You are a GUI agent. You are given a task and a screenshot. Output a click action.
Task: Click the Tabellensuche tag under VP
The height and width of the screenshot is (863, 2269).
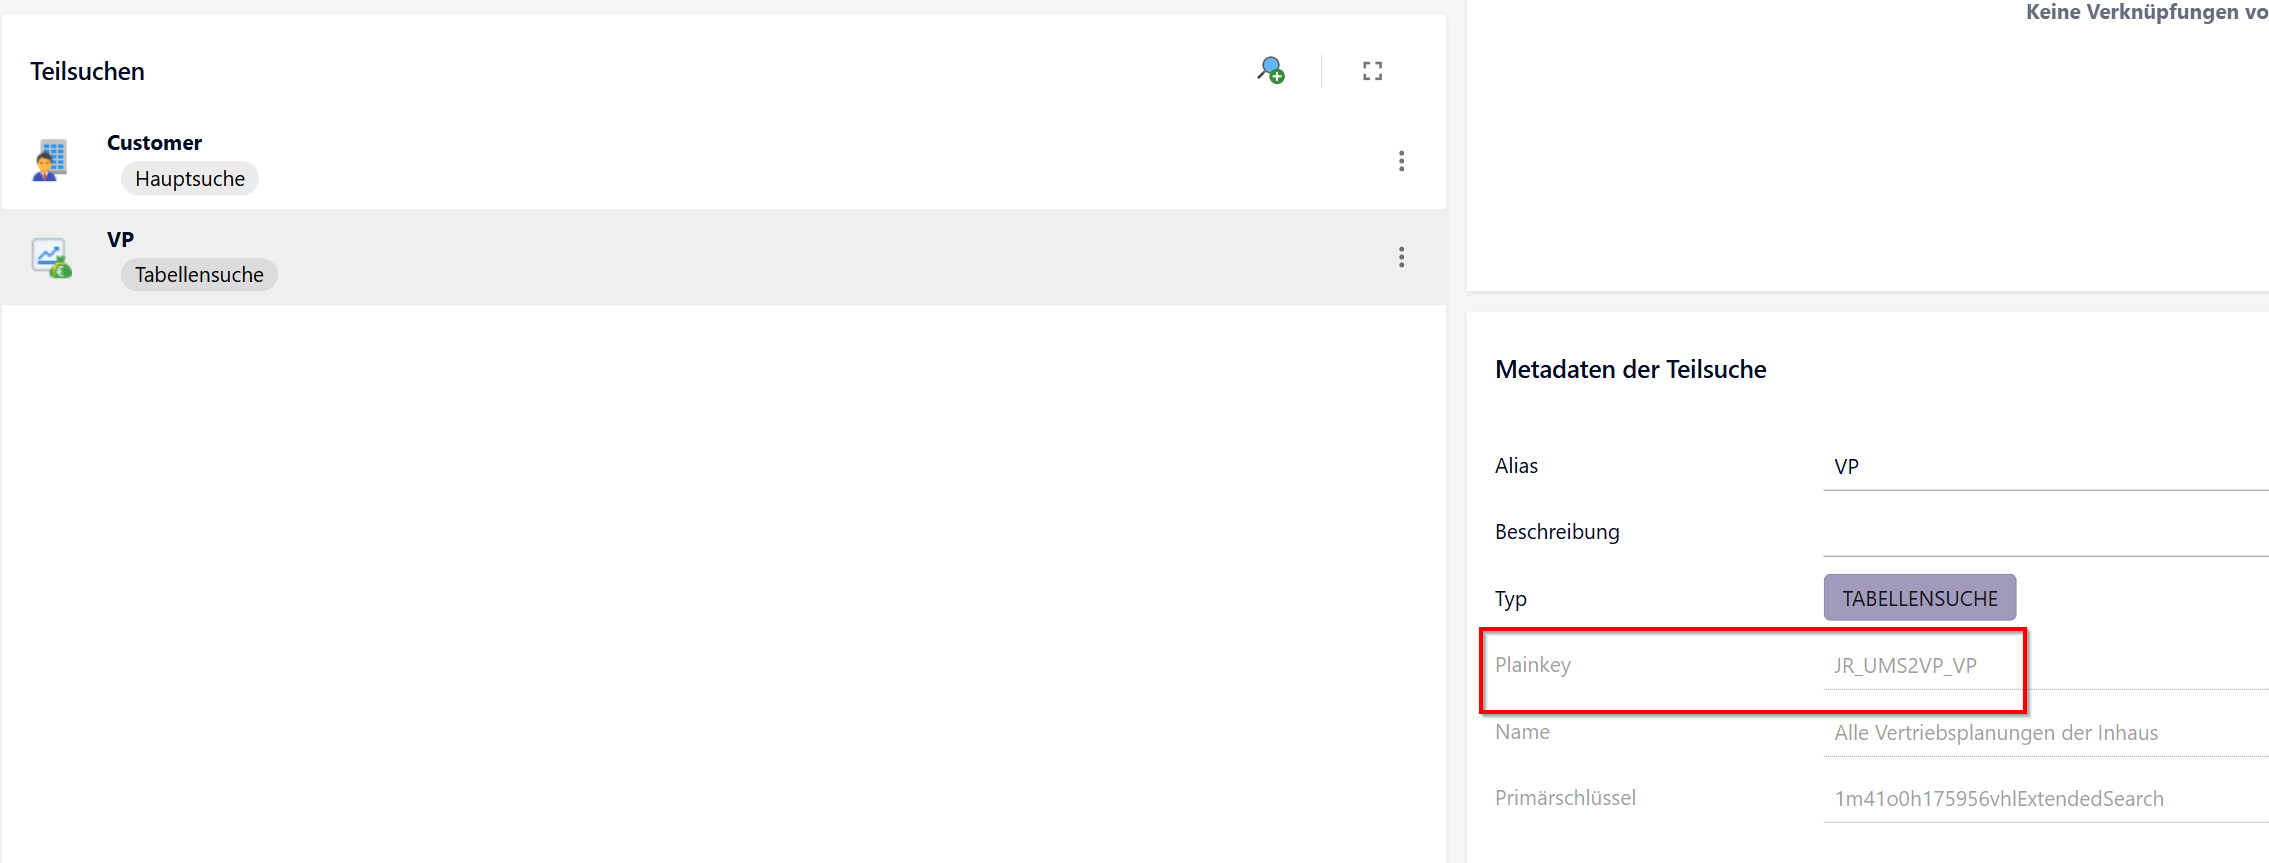[199, 275]
